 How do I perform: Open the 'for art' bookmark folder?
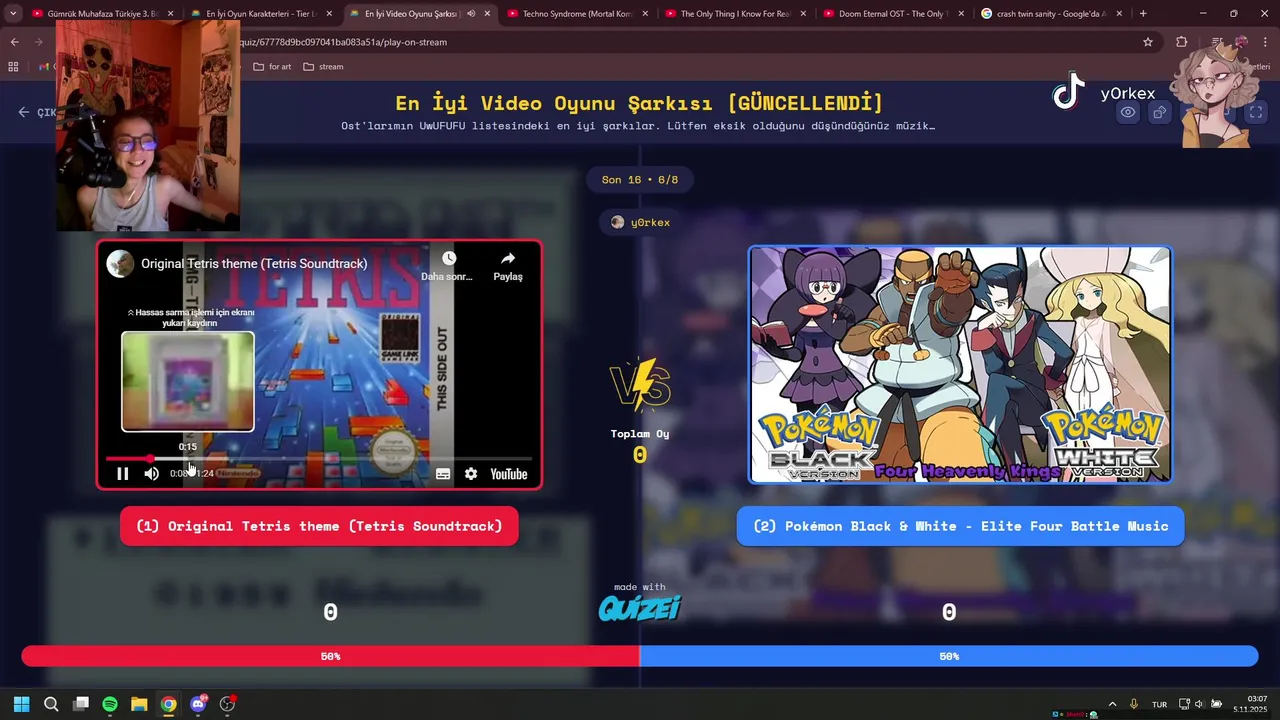(x=272, y=67)
